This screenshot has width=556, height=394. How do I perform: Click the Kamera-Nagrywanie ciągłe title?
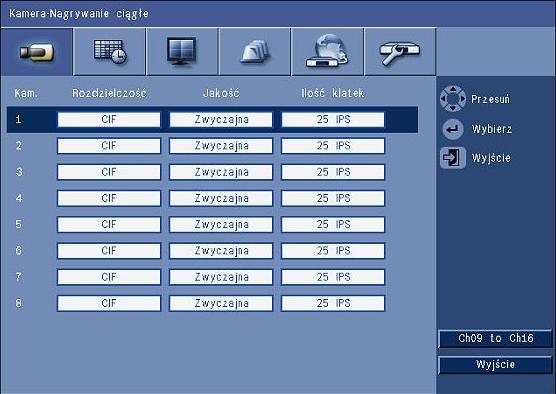79,14
